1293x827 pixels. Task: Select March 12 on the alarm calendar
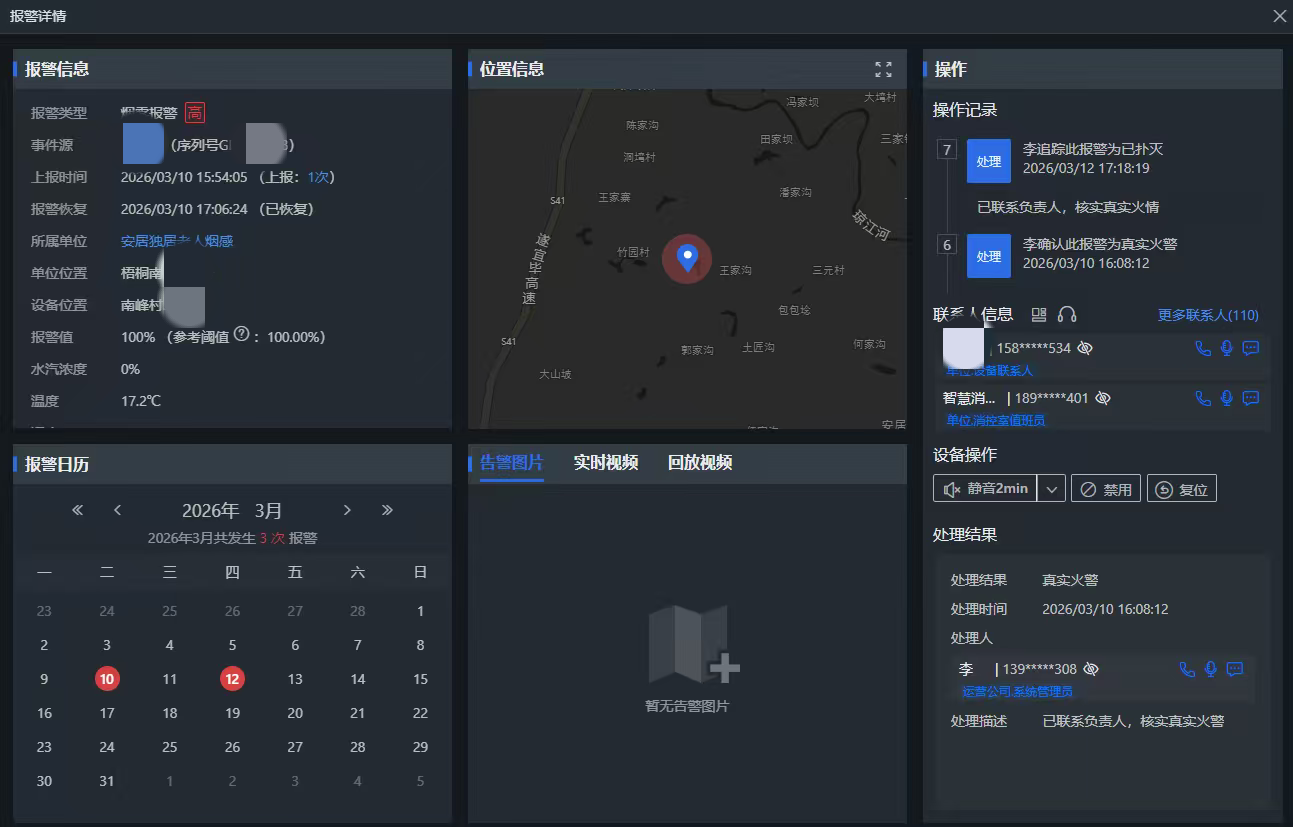click(232, 679)
